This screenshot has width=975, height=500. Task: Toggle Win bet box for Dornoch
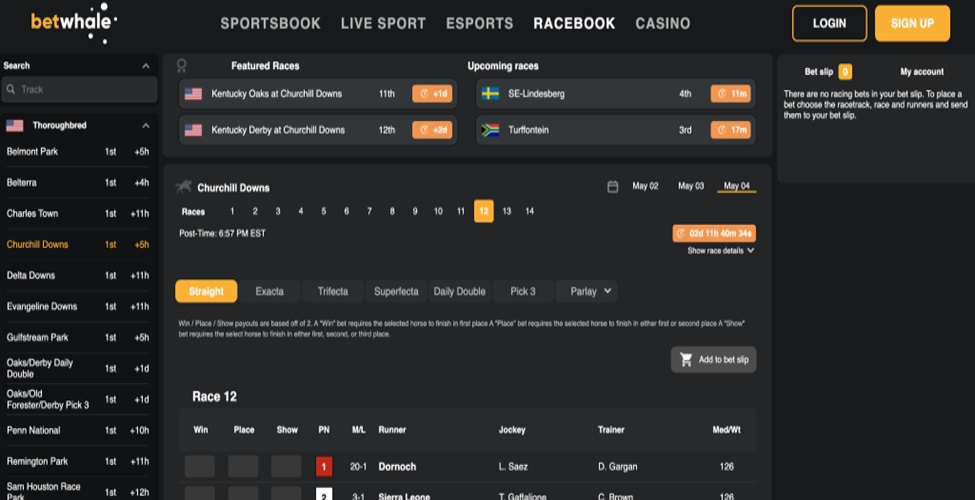[x=200, y=466]
